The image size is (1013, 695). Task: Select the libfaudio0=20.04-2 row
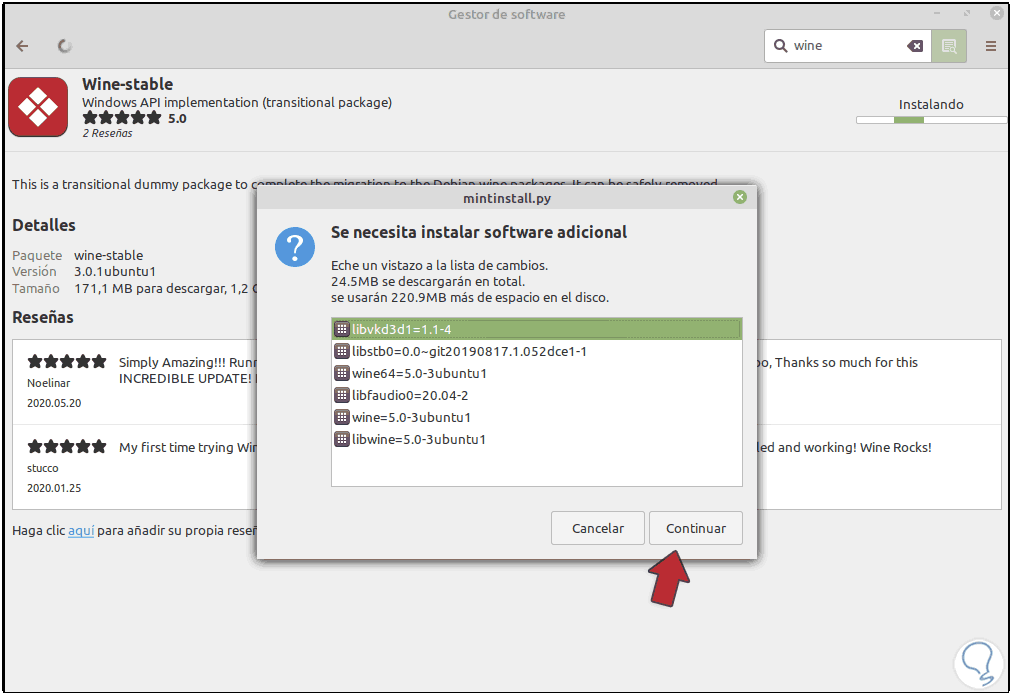(537, 395)
